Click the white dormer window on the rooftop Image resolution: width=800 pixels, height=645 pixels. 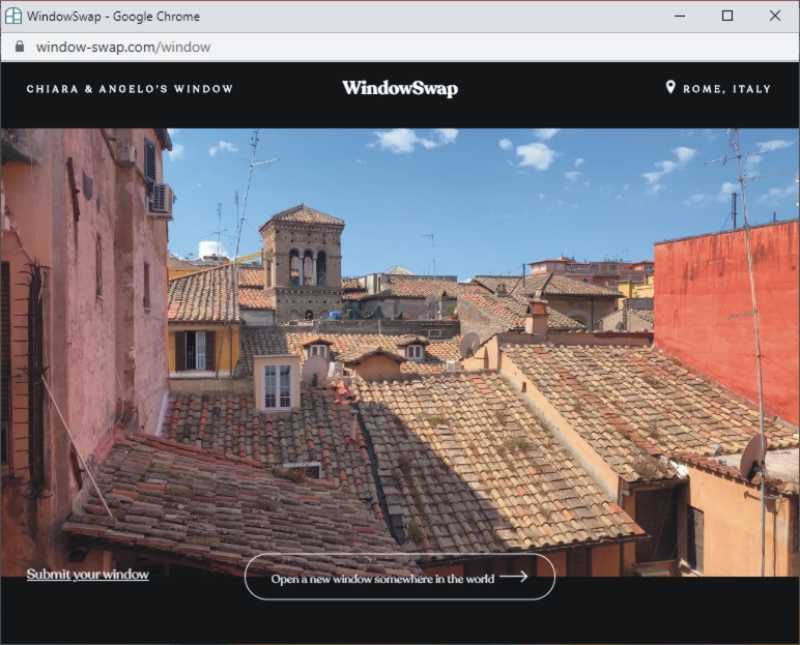point(277,383)
